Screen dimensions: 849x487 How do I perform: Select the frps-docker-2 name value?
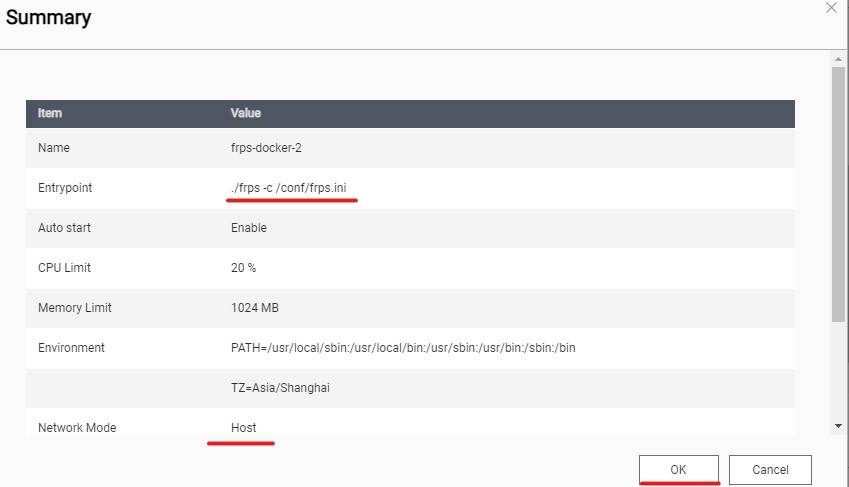pos(266,147)
